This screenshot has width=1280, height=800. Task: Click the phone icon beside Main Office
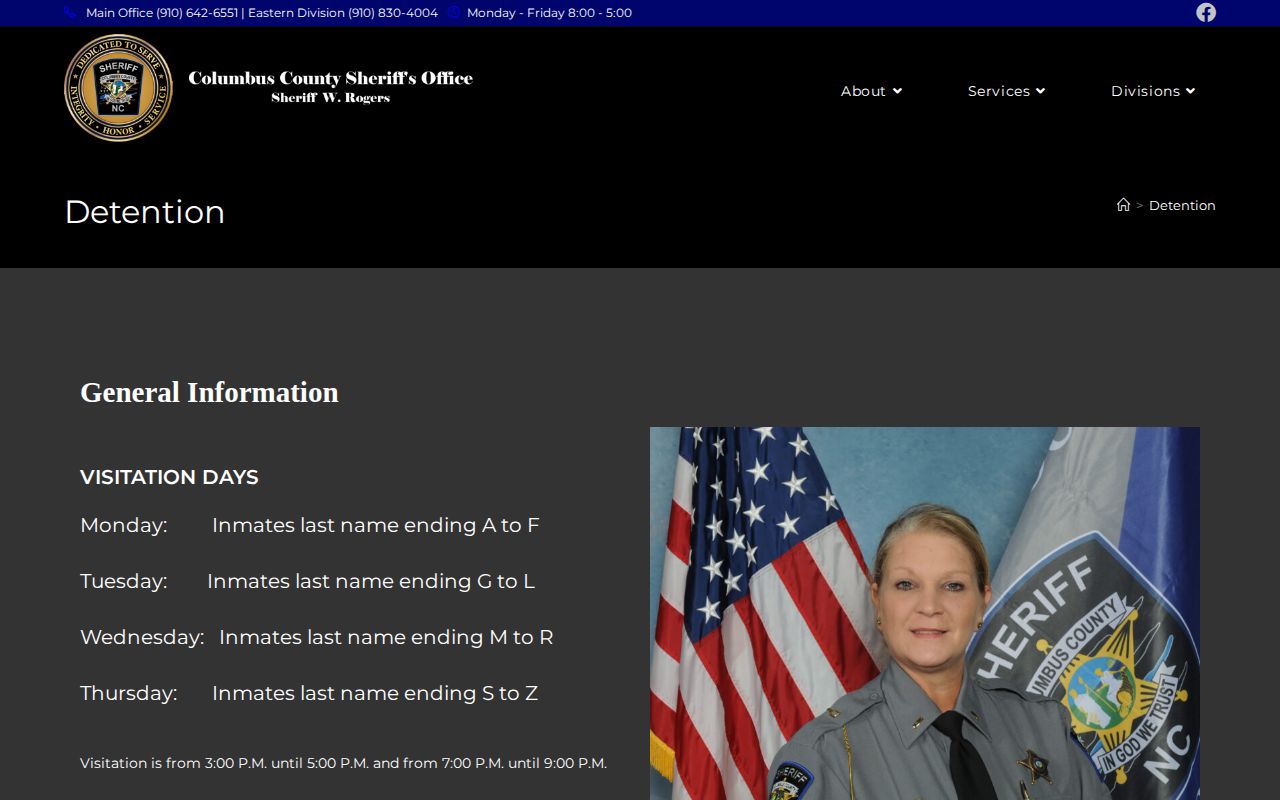[70, 13]
